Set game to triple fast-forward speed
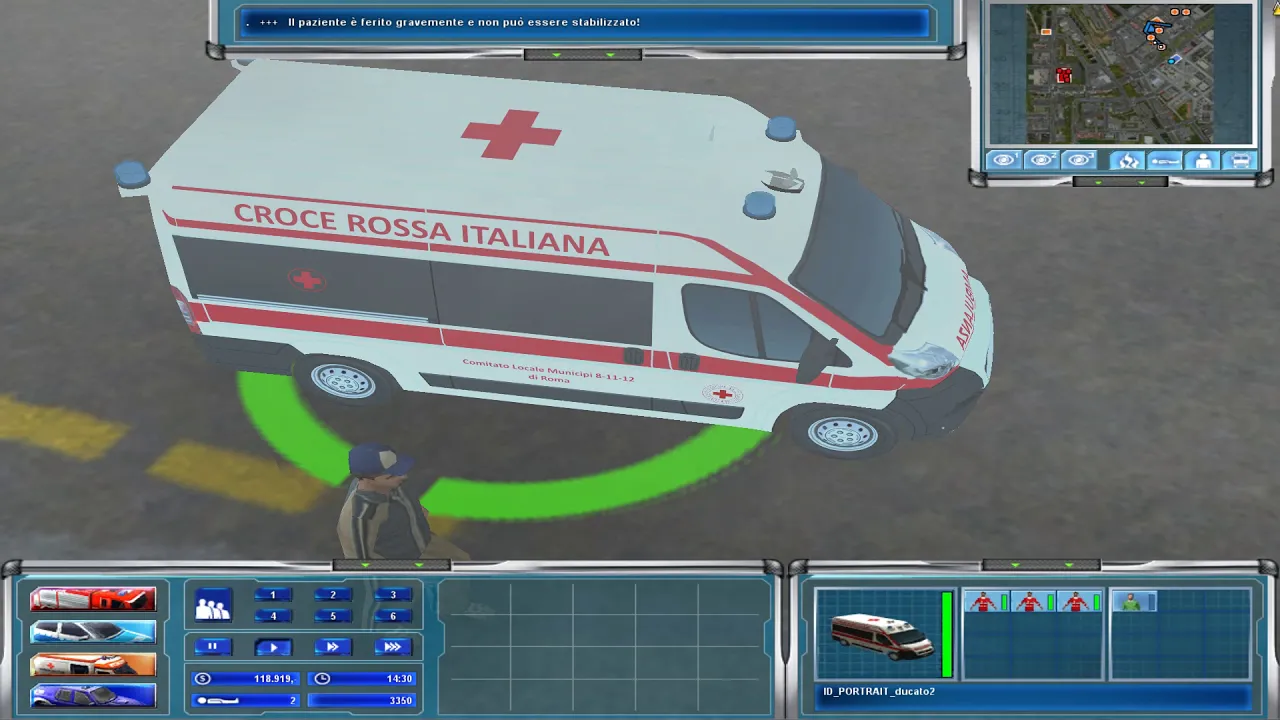 coord(393,647)
